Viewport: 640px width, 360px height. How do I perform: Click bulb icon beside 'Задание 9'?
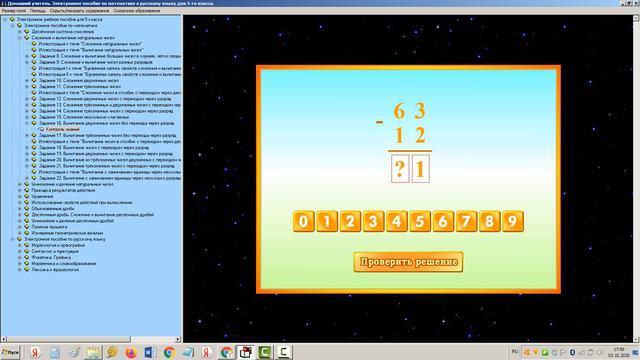[x=34, y=62]
